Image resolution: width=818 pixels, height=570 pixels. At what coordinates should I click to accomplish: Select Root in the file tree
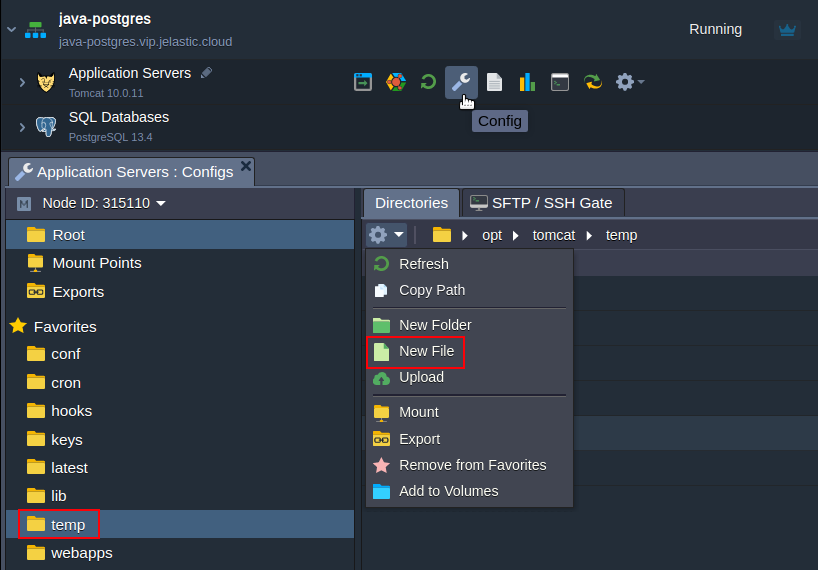pos(180,235)
